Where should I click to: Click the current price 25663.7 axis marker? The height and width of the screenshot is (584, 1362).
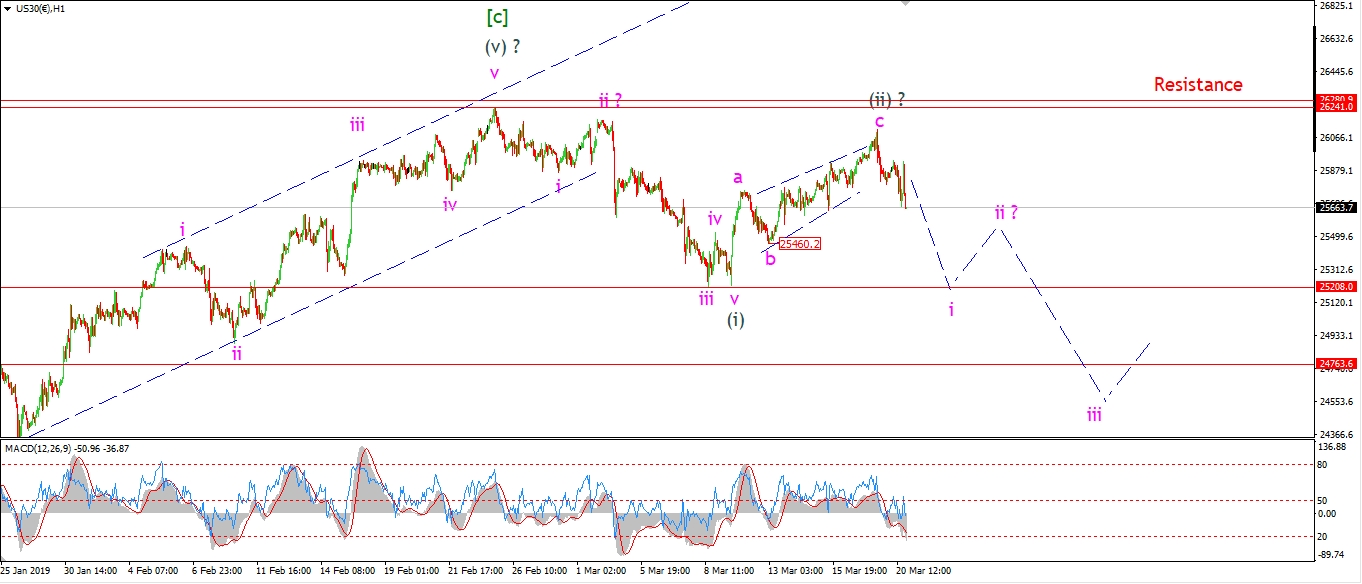(1336, 207)
